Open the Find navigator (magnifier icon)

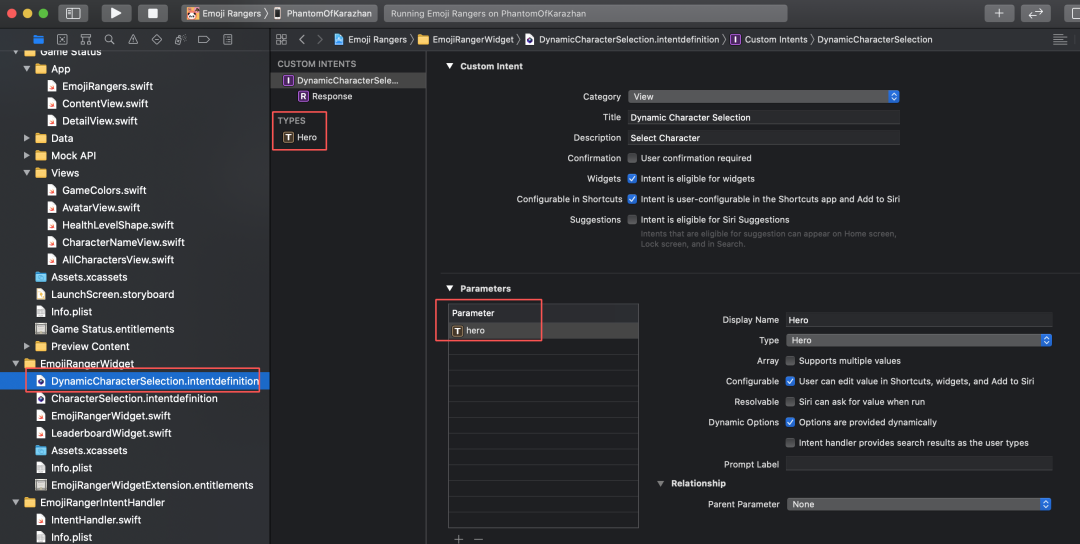(108, 39)
